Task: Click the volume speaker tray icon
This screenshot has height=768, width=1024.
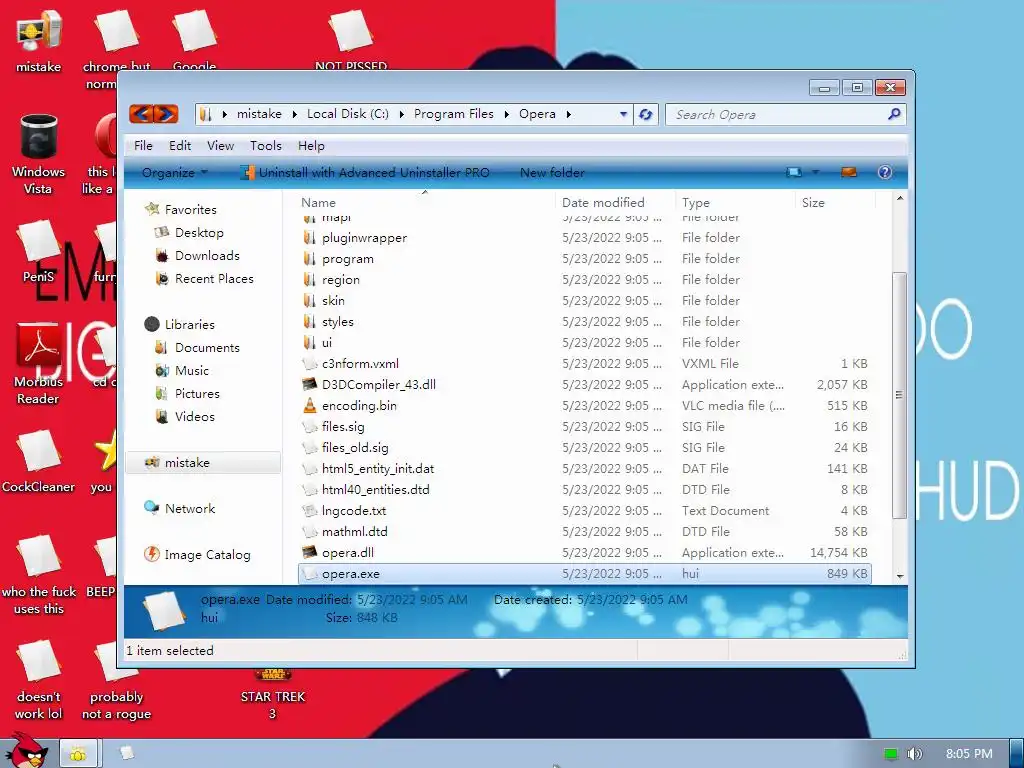Action: point(914,754)
